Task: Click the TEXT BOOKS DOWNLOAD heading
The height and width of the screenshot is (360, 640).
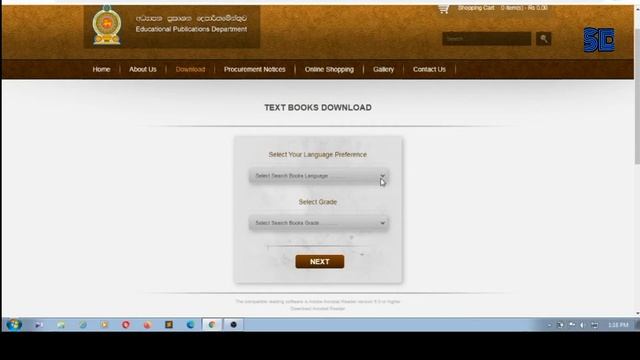Action: (x=318, y=107)
